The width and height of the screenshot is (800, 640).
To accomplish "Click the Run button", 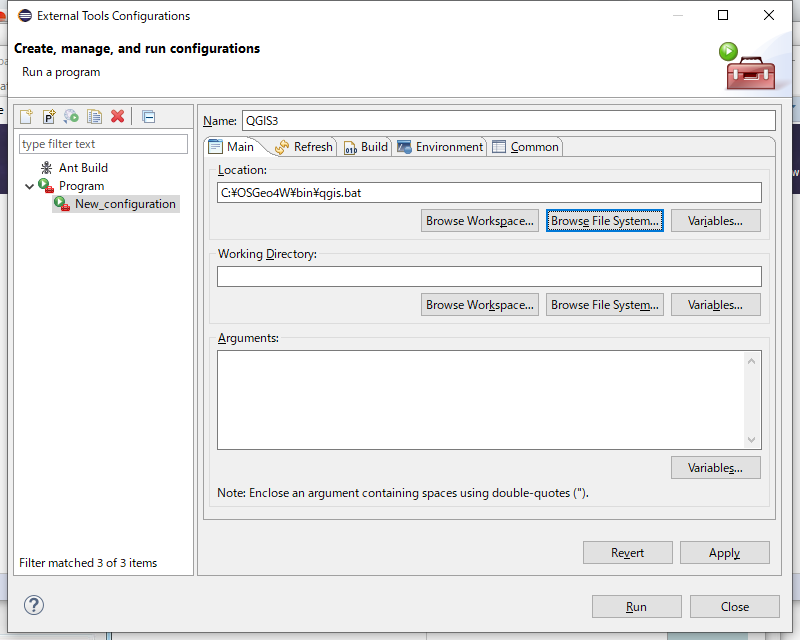I will pos(636,607).
